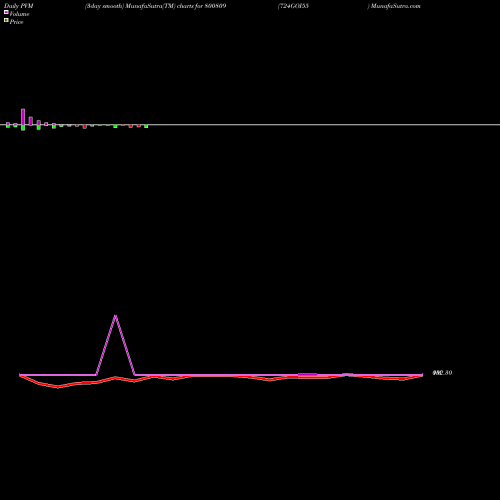The height and width of the screenshot is (500, 500).
Task: Click the 'Volume' legend label
Action: pyautogui.click(x=19, y=14)
